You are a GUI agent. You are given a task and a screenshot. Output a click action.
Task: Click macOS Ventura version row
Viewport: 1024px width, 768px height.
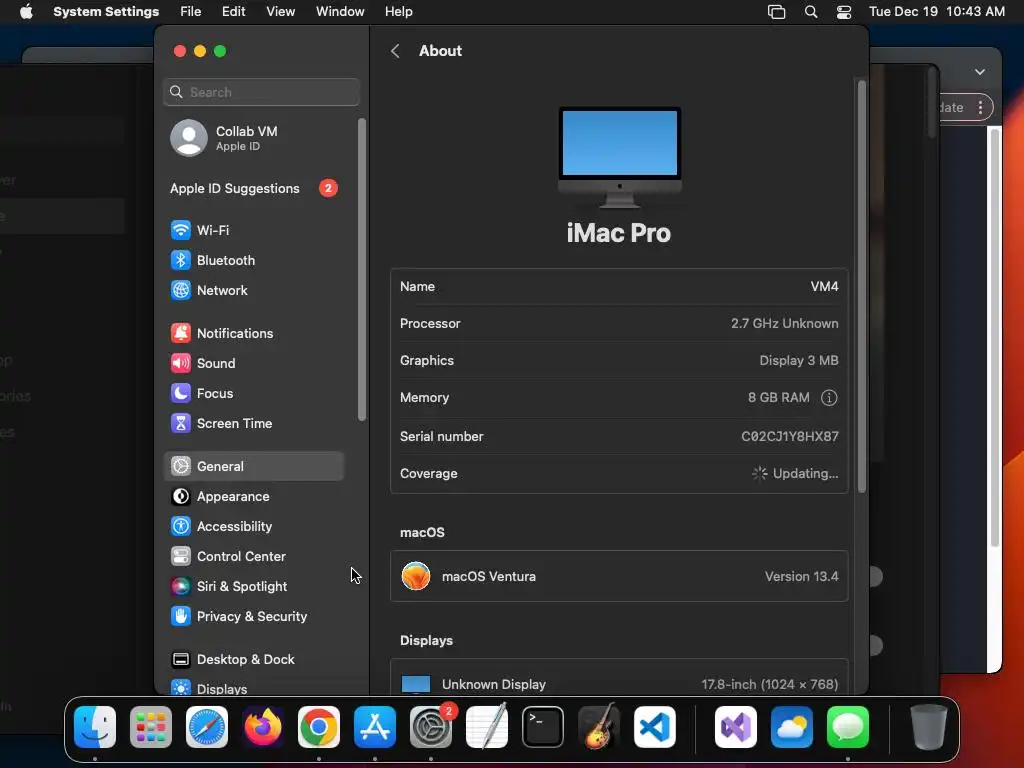click(x=619, y=576)
